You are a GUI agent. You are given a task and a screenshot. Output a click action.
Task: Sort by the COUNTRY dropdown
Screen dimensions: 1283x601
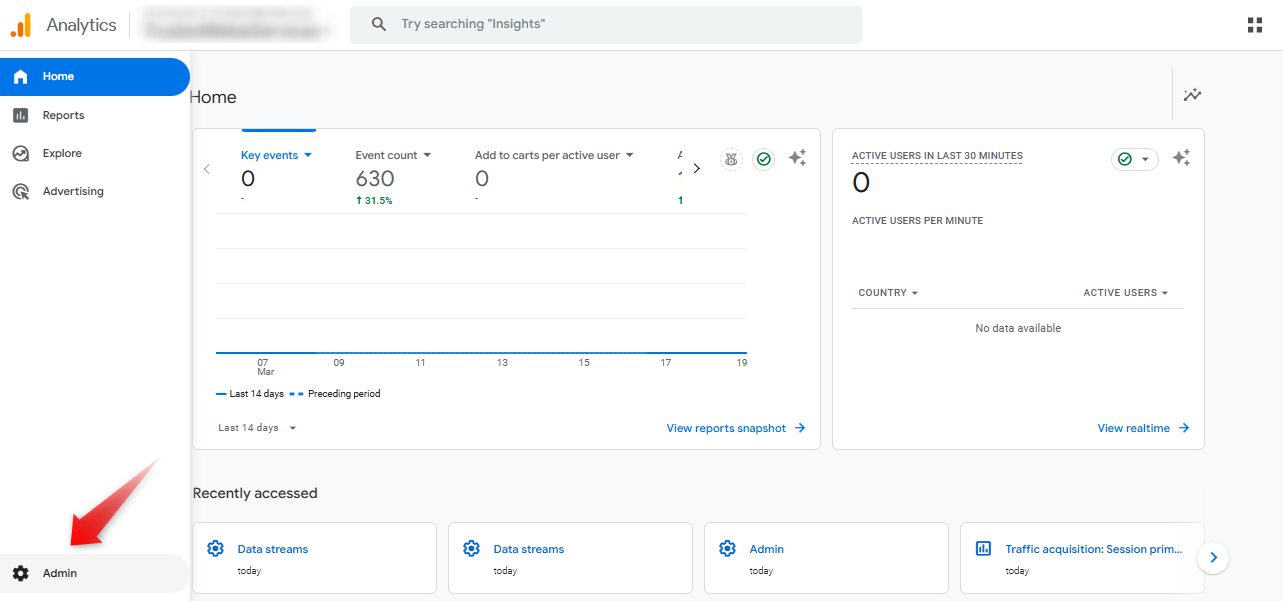[x=888, y=293]
